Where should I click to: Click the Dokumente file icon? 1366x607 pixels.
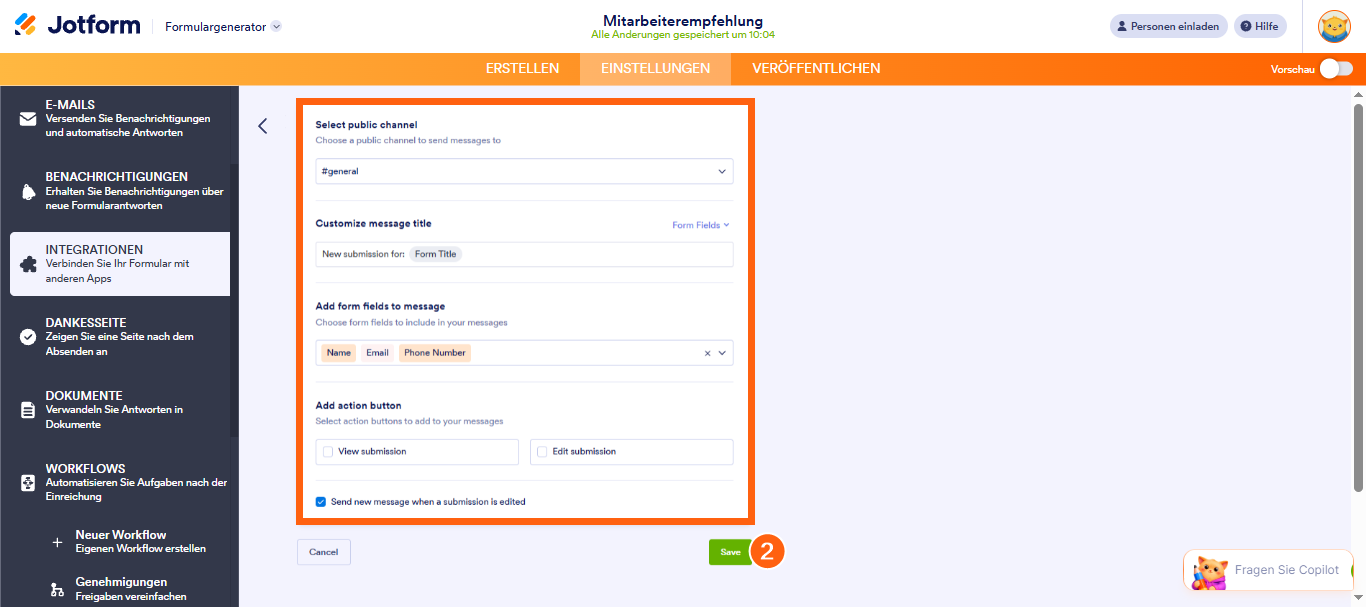pyautogui.click(x=28, y=410)
